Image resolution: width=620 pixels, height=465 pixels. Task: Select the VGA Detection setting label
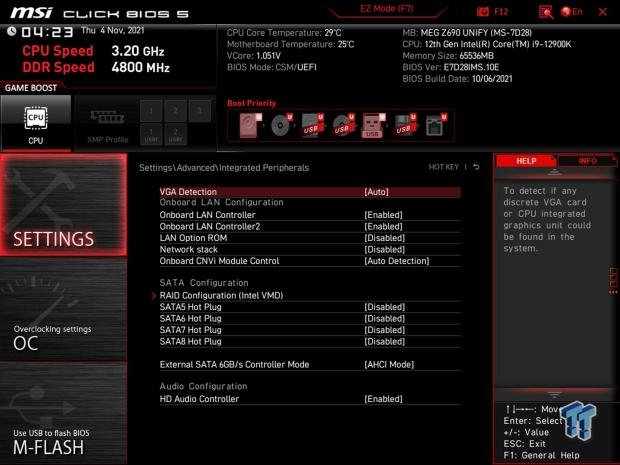point(188,192)
